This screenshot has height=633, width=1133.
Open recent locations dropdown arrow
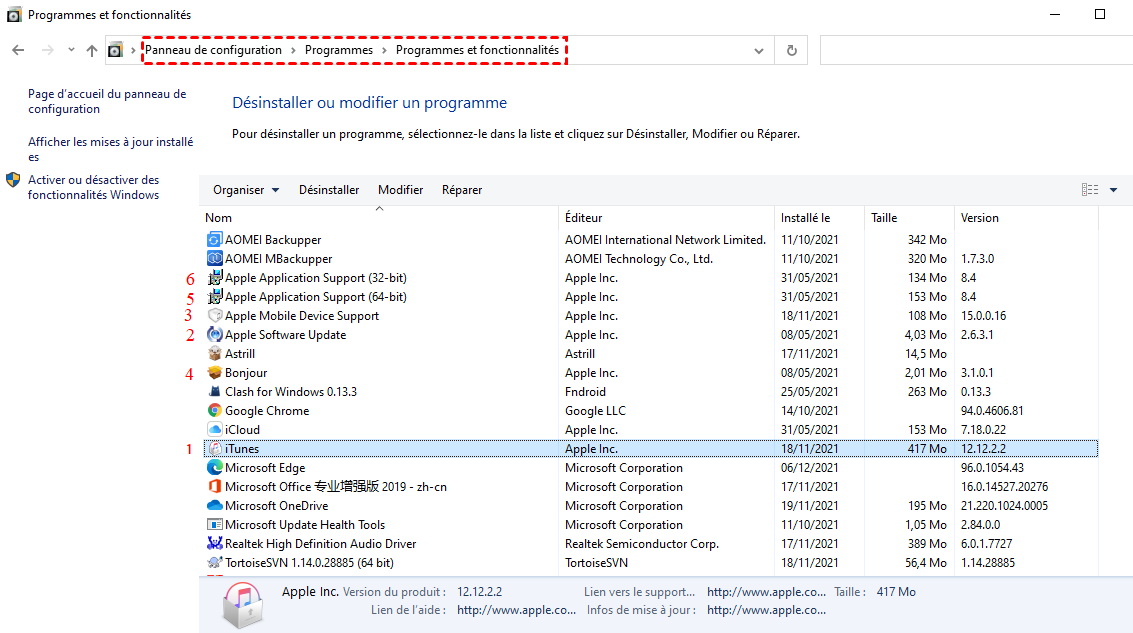coord(71,50)
